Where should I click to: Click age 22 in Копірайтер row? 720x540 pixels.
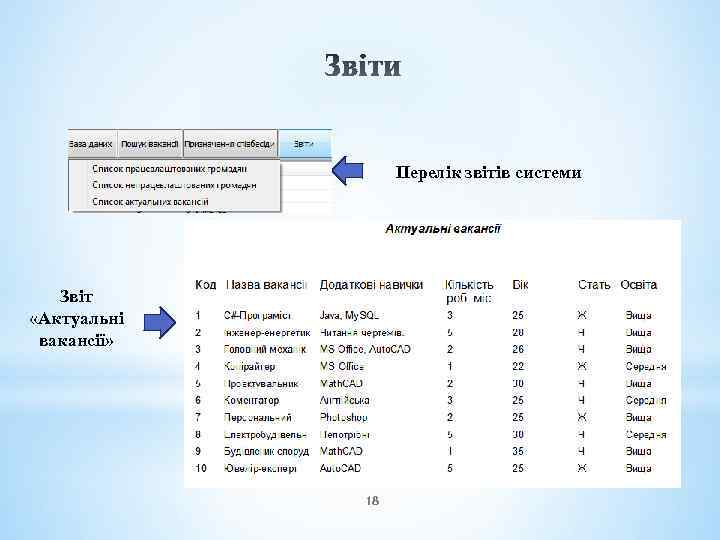pyautogui.click(x=518, y=366)
